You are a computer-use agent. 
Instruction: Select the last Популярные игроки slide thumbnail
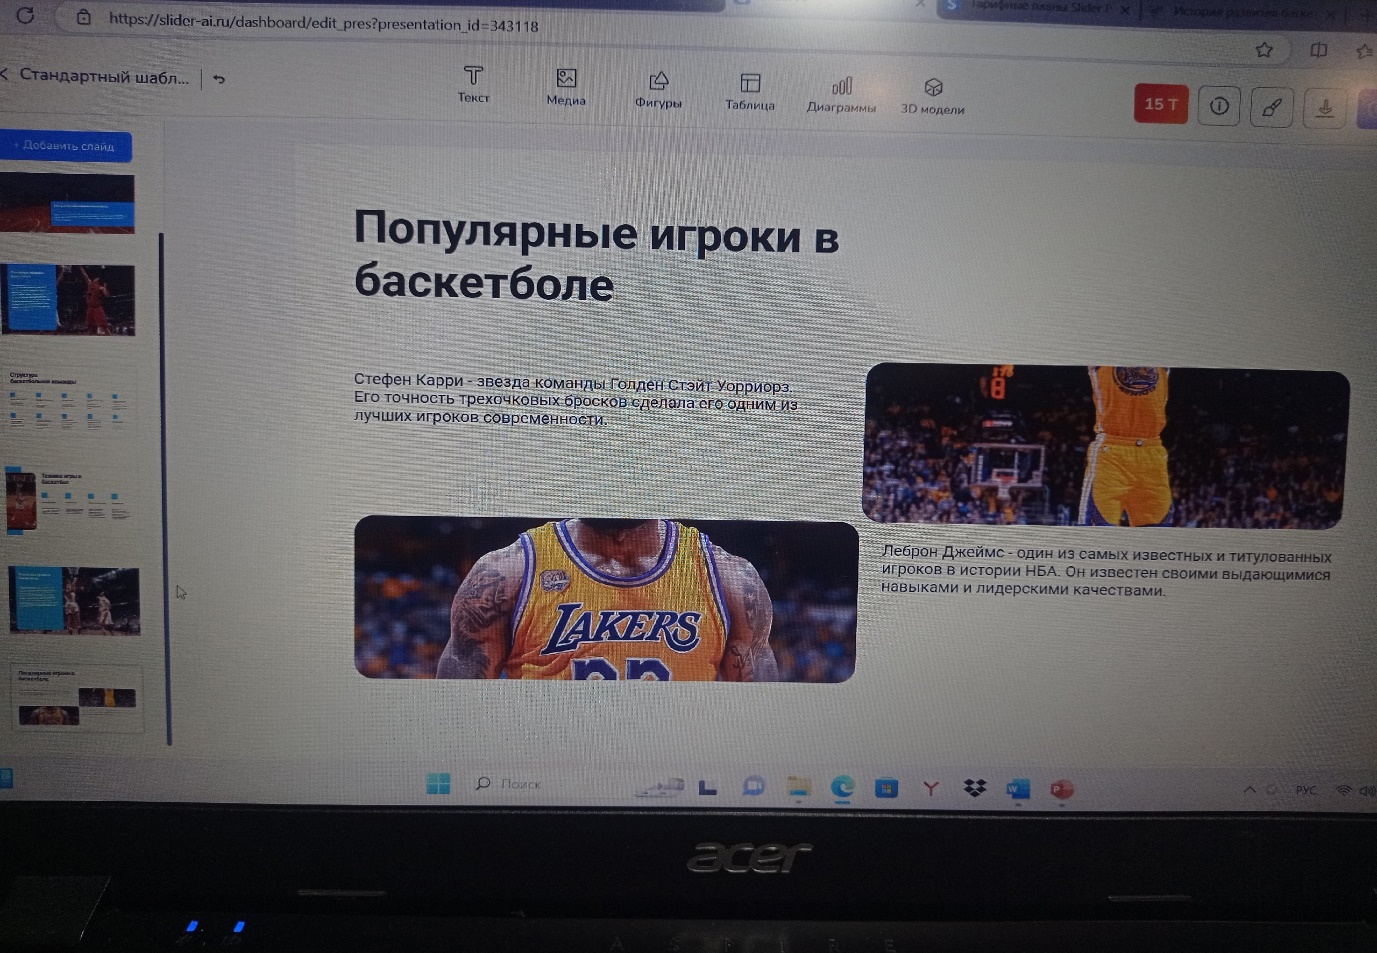point(77,698)
